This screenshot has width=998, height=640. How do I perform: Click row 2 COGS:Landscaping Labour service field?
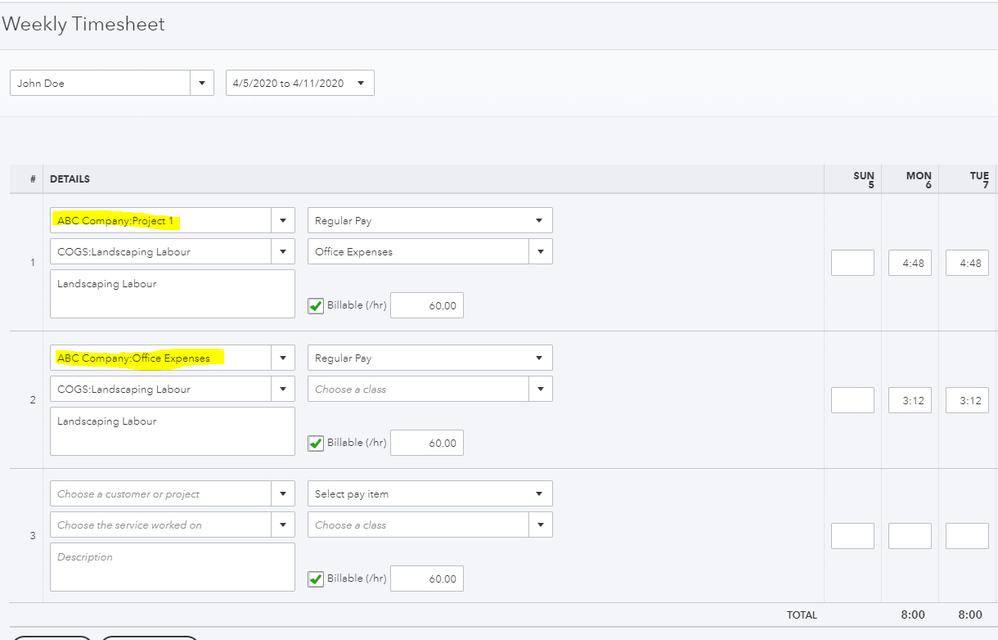tap(160, 389)
